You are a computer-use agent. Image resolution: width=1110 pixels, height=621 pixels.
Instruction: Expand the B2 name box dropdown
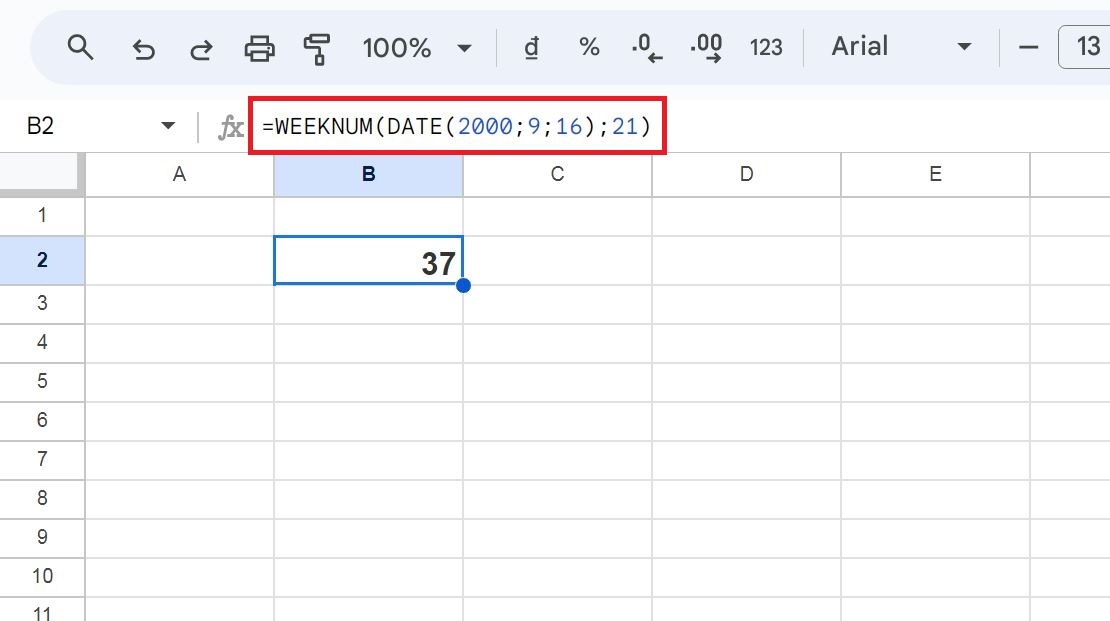(167, 127)
